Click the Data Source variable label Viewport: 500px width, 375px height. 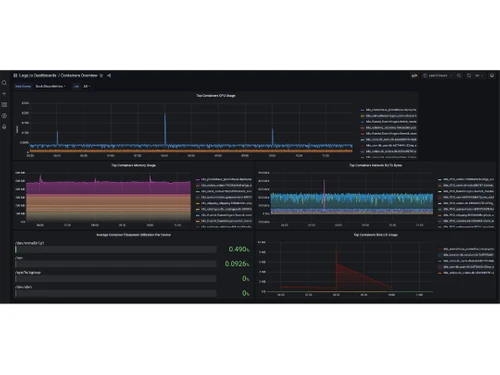tap(23, 86)
